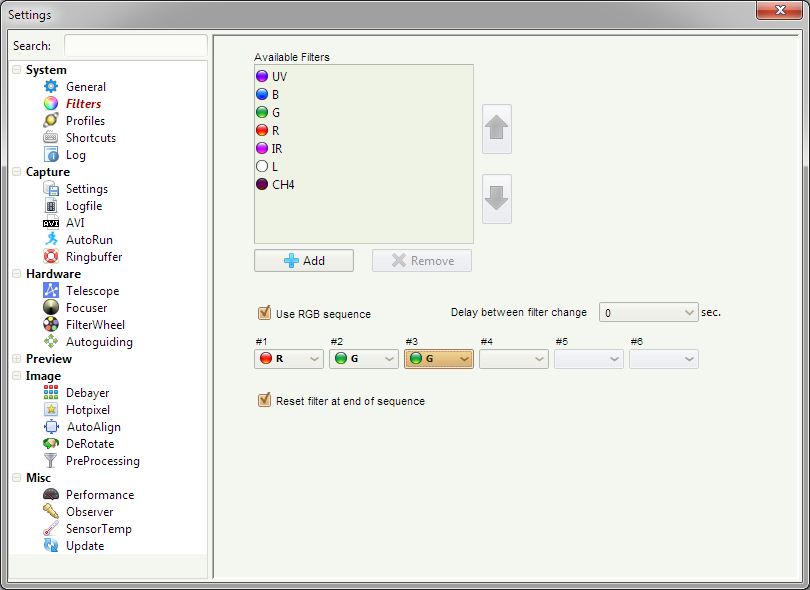Open the Ringbuffer lifebuoy icon
This screenshot has width=810, height=590.
tap(51, 257)
